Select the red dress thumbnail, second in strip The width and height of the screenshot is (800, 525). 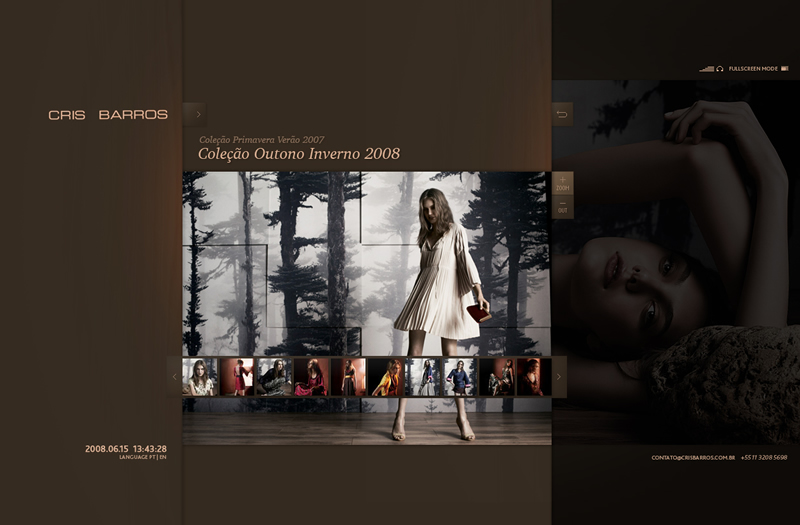tap(237, 377)
